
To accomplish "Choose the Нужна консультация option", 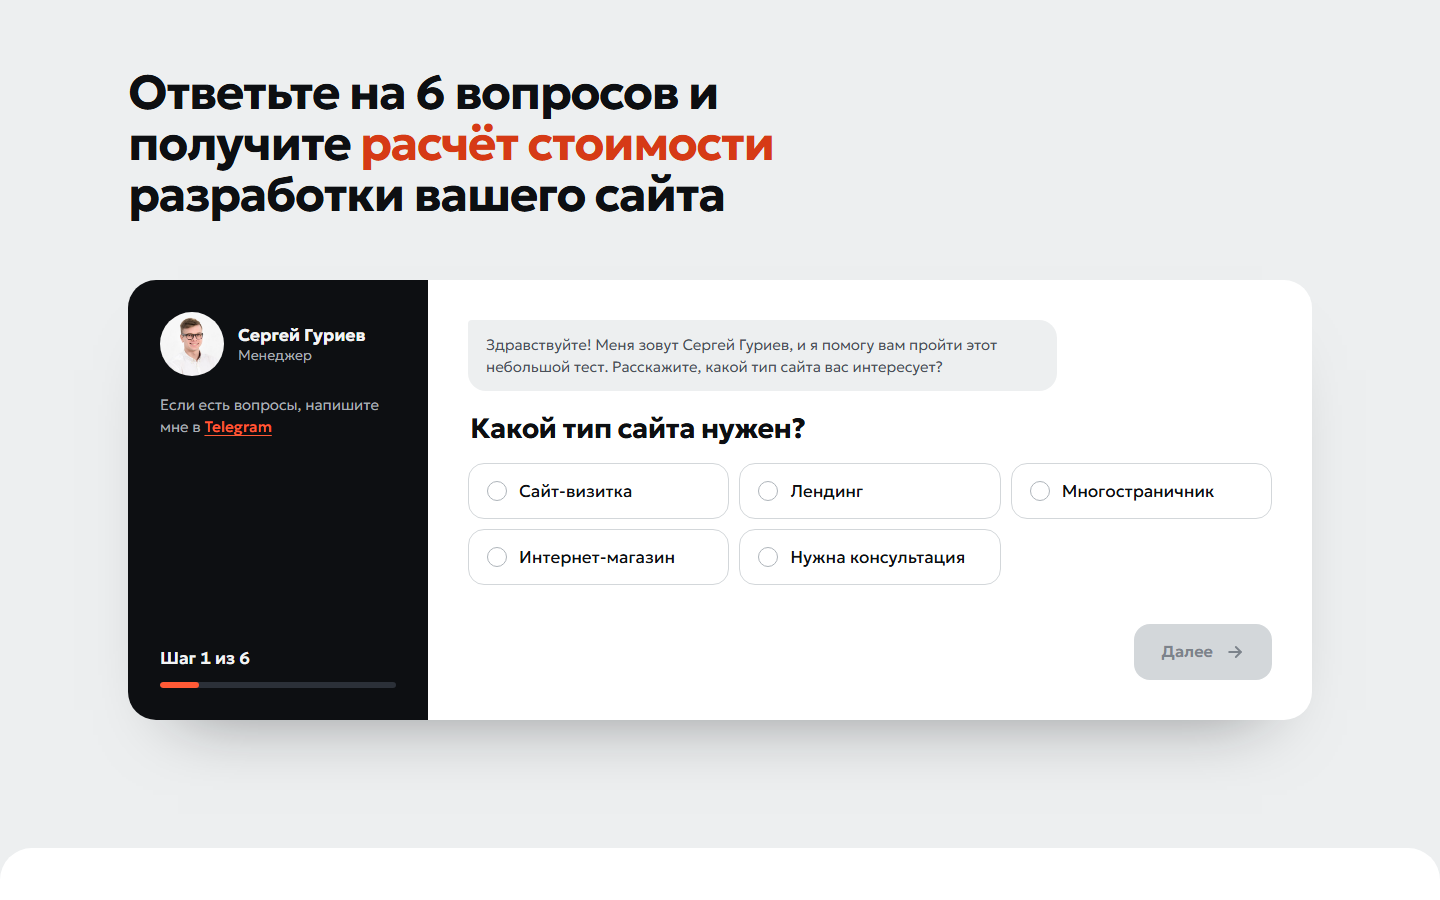I will click(870, 557).
